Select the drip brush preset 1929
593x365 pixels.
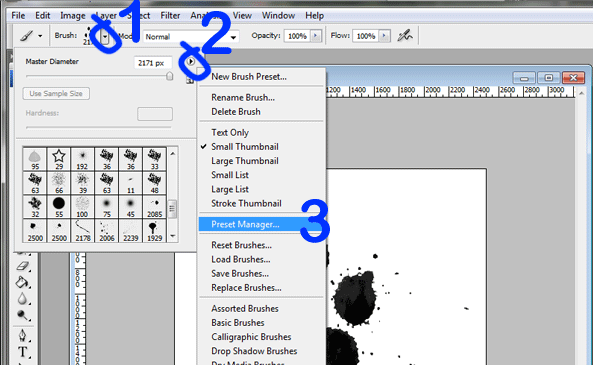tap(154, 231)
